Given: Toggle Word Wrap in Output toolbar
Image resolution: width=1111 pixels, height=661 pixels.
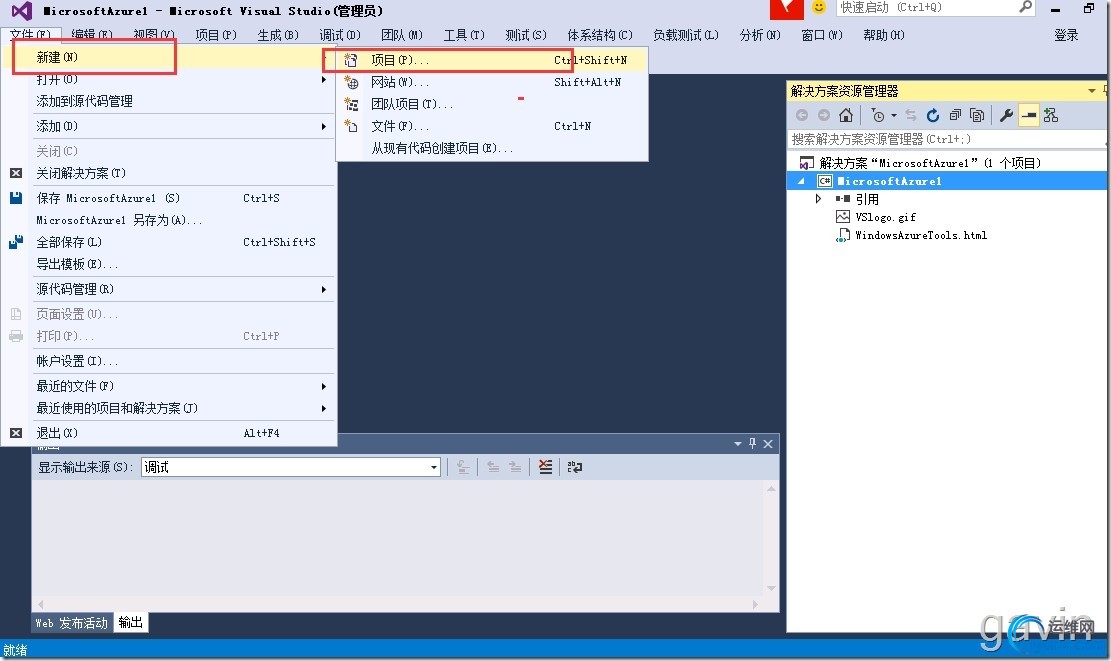Looking at the screenshot, I should (575, 467).
